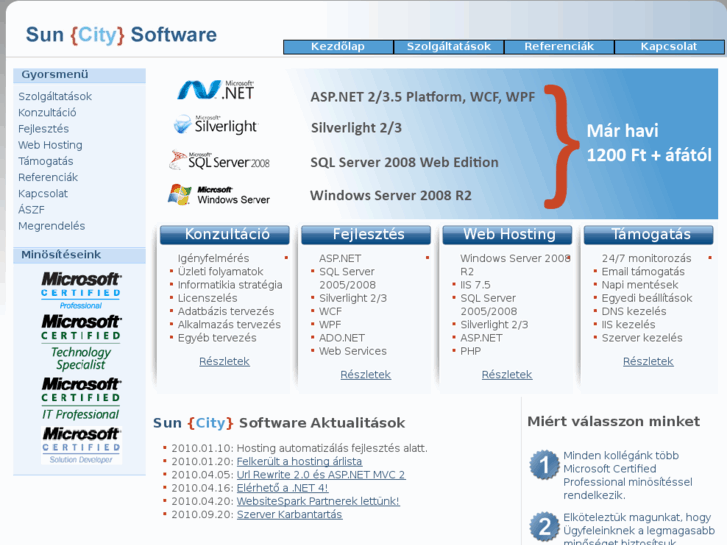The height and width of the screenshot is (545, 727).
Task: Click the 2010.01.10 Hosting automatizálás news entry
Action: point(300,449)
